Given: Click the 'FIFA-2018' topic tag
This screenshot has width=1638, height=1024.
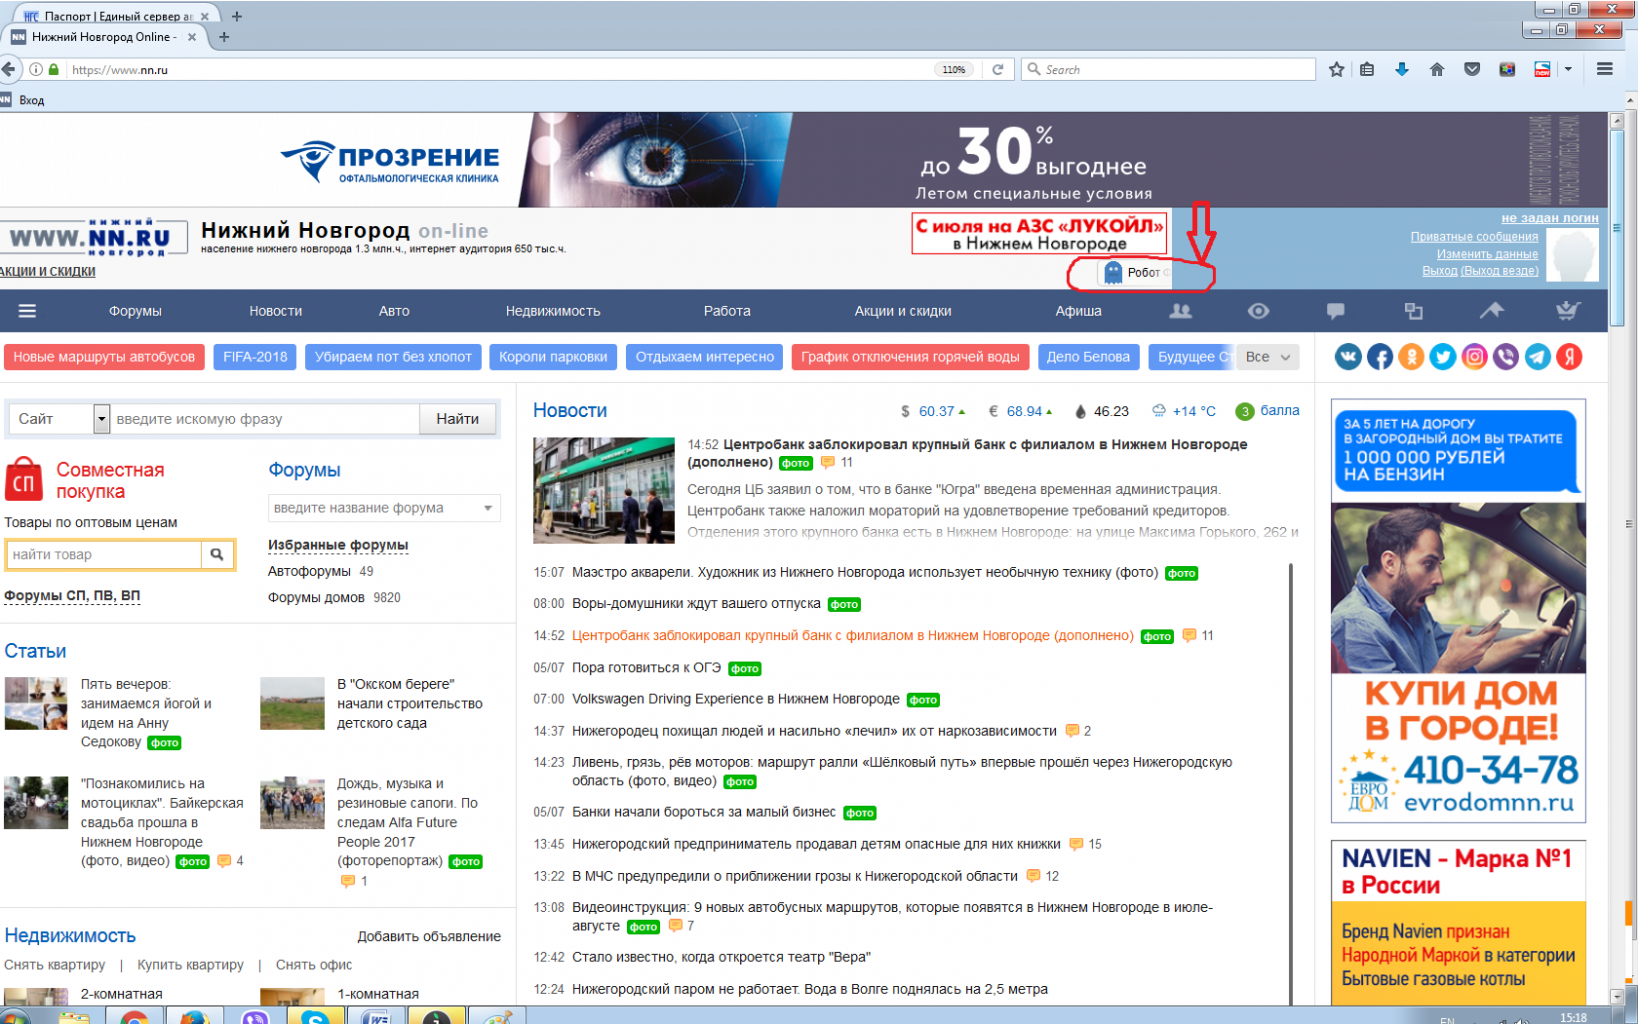Looking at the screenshot, I should pos(255,357).
